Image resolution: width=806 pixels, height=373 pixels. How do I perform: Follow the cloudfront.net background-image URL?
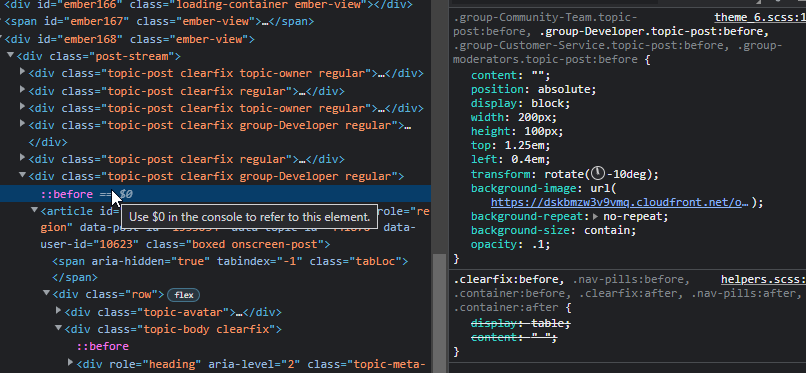click(619, 202)
